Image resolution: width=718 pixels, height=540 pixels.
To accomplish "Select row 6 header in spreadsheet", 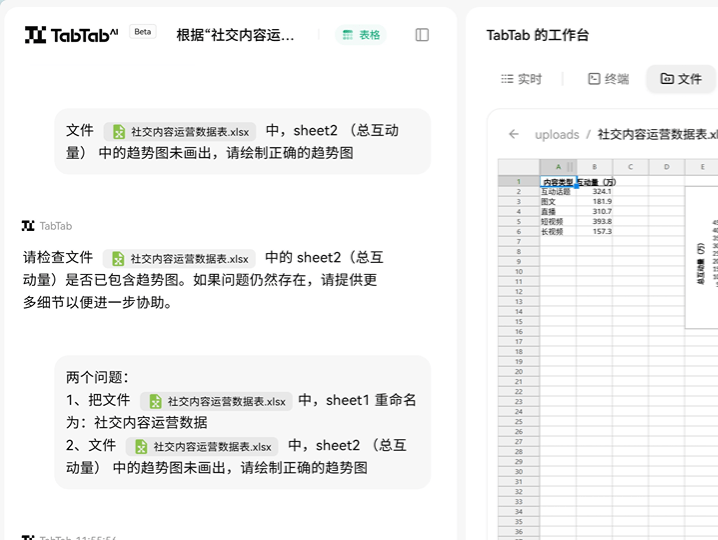I will coord(518,231).
